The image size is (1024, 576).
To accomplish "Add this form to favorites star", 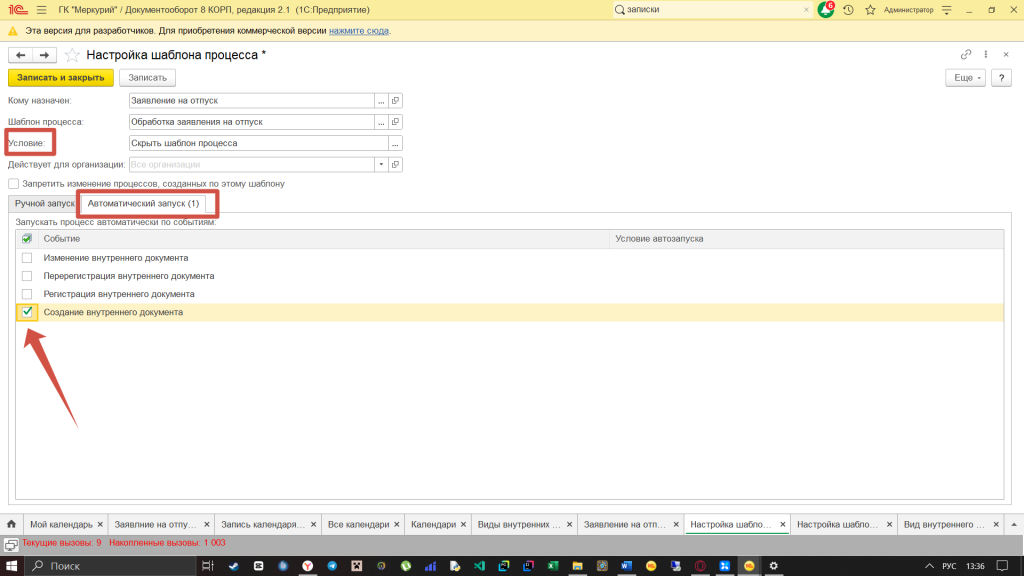I will (x=72, y=55).
